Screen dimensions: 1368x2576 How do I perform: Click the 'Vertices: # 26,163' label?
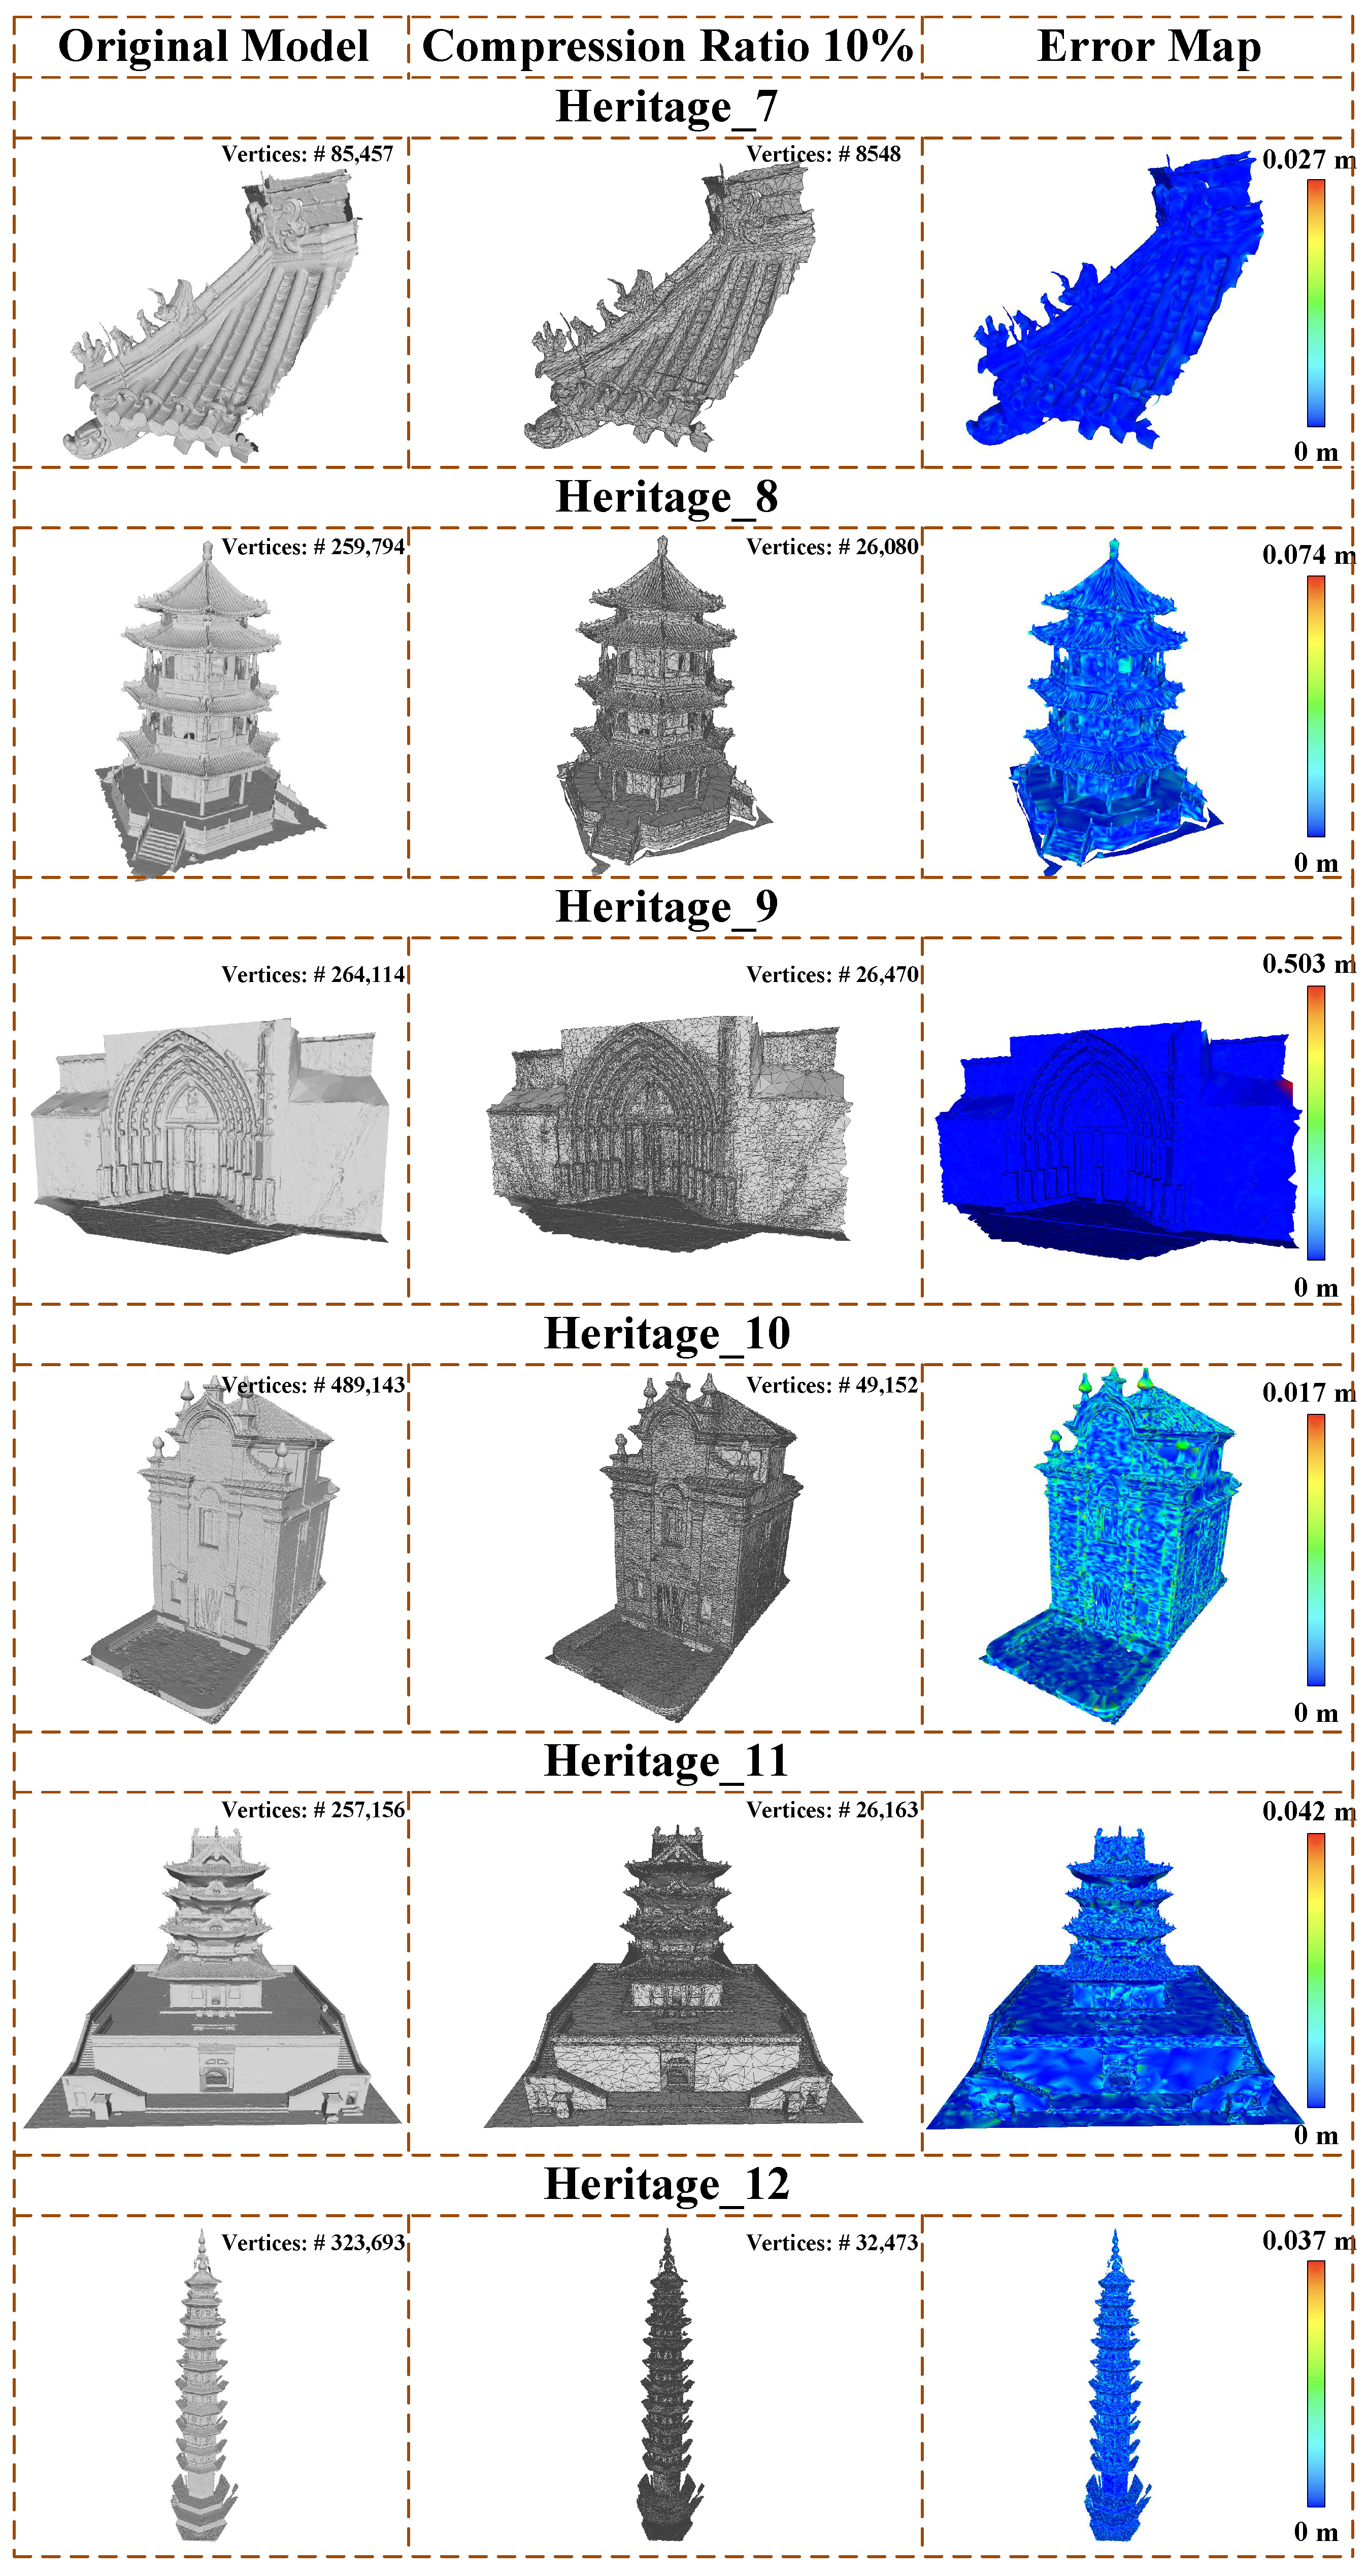[x=832, y=1810]
